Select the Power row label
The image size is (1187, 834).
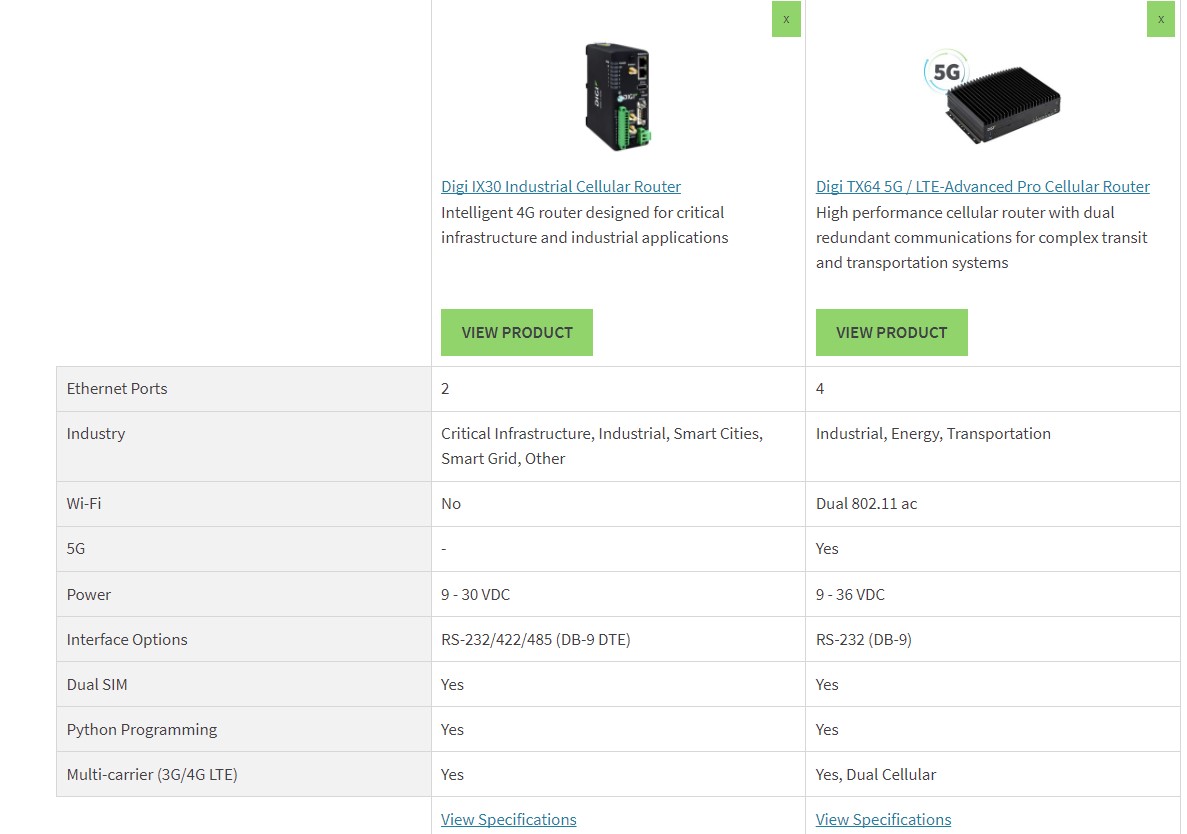tap(89, 595)
